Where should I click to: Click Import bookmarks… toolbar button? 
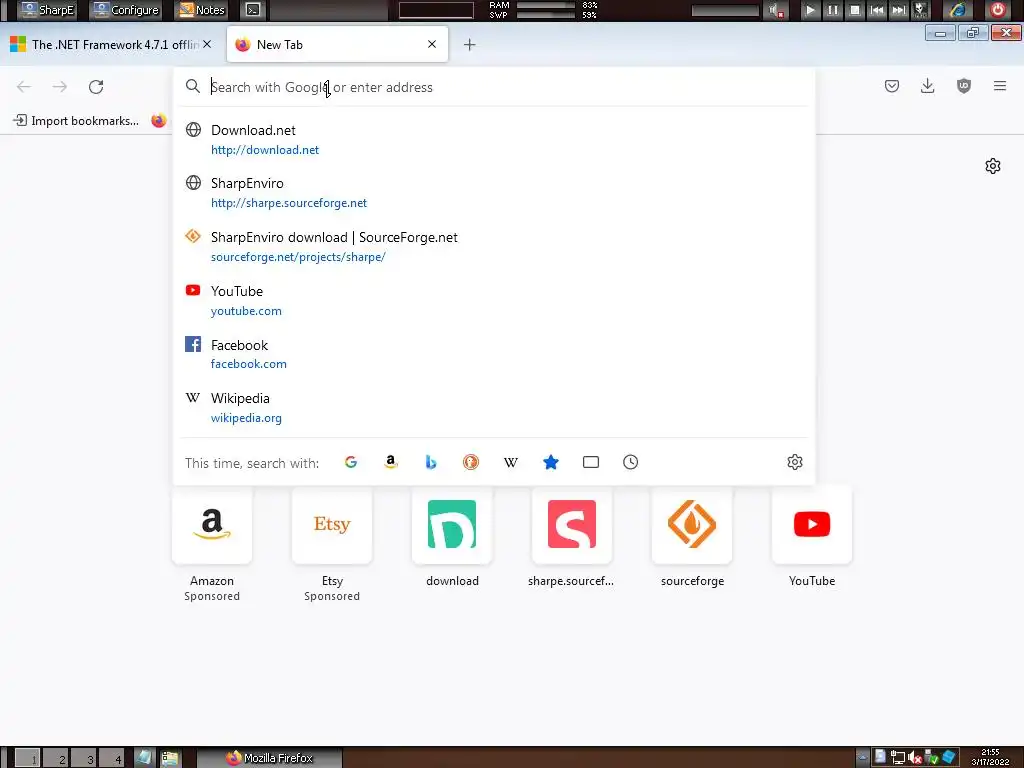click(76, 121)
